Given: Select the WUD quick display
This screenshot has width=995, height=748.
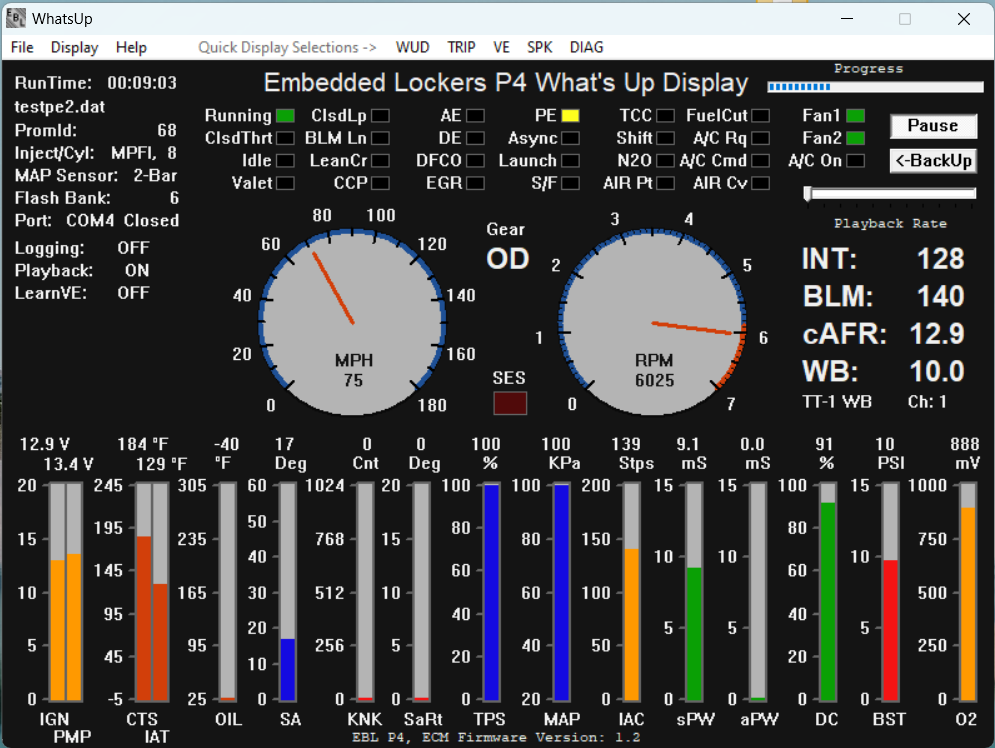Looking at the screenshot, I should 414,47.
